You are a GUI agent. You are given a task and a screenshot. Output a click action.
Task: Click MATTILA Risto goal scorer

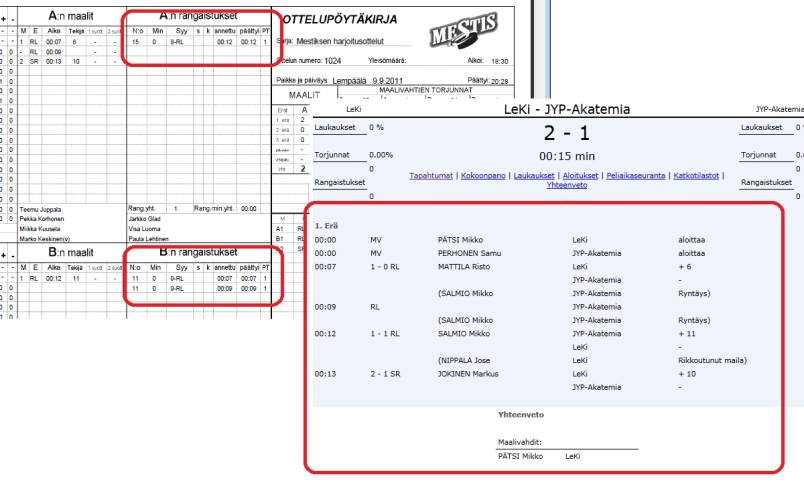[x=464, y=267]
